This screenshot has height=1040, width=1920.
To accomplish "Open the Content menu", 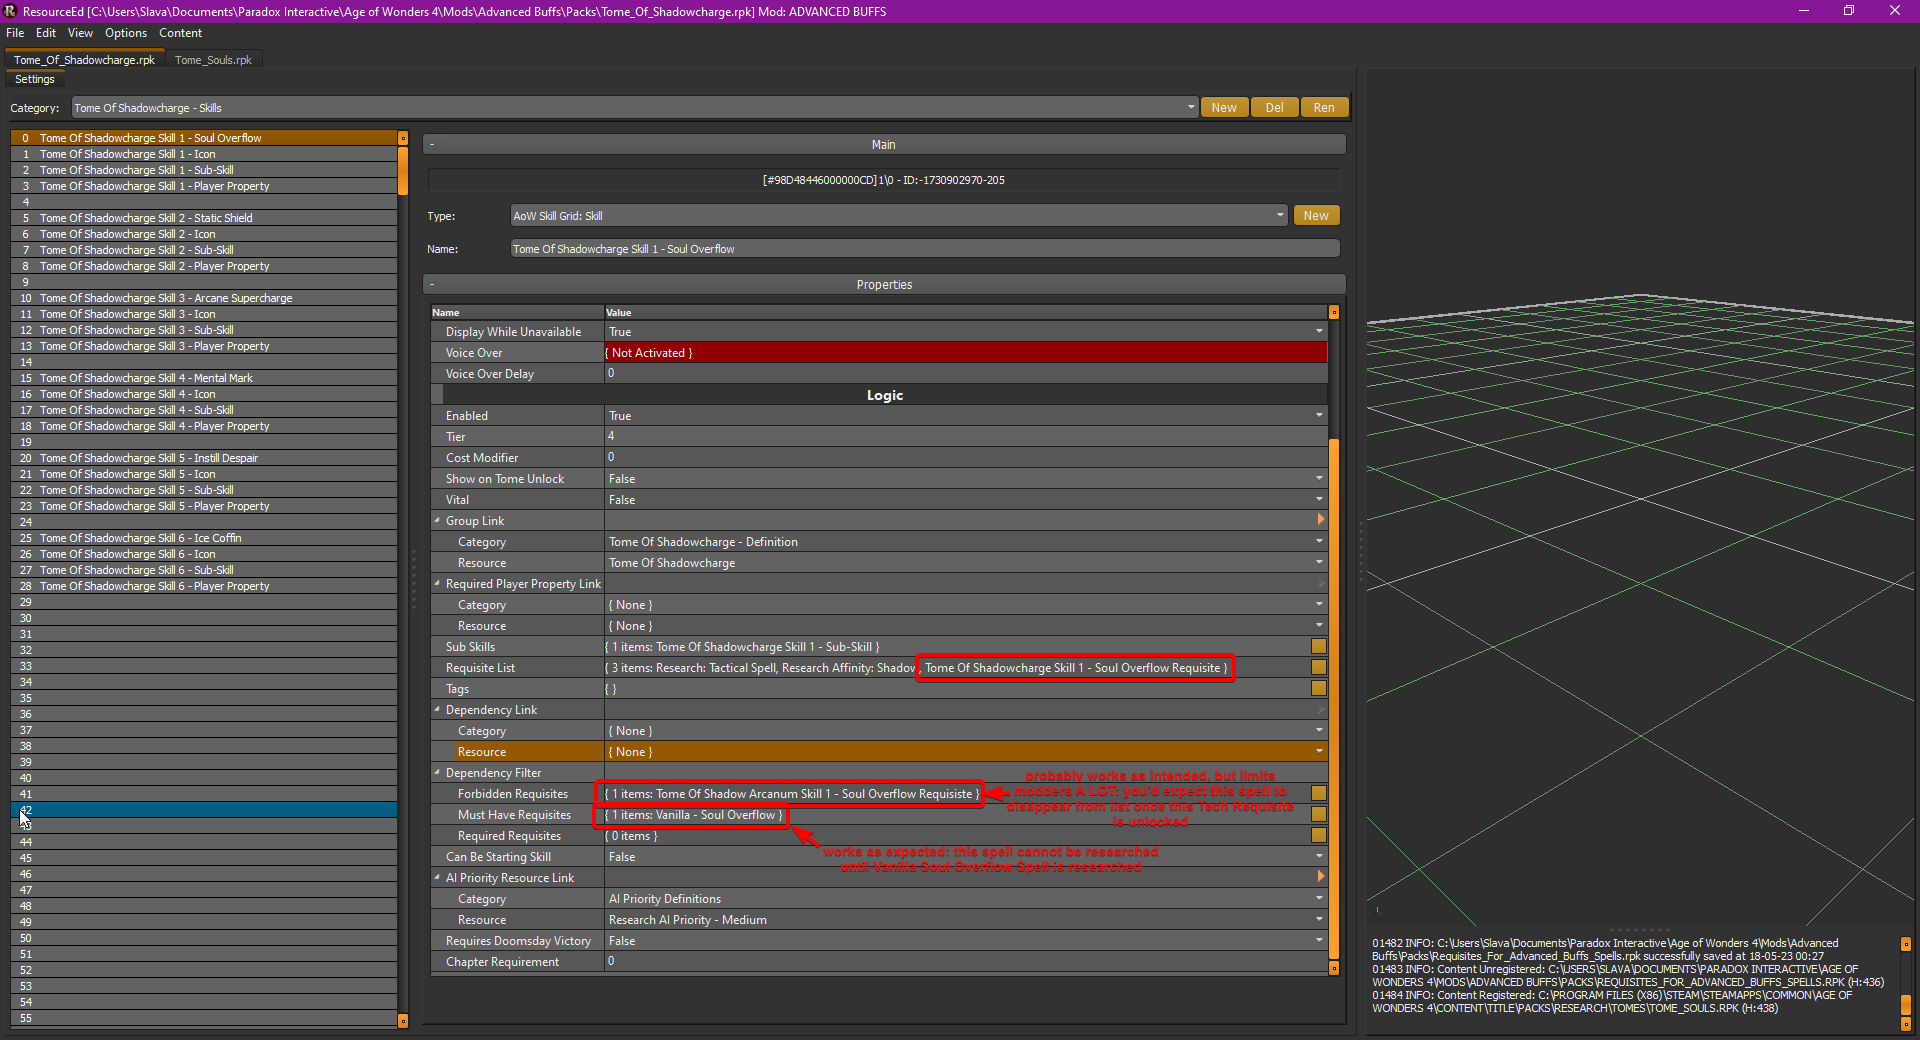I will pos(180,33).
